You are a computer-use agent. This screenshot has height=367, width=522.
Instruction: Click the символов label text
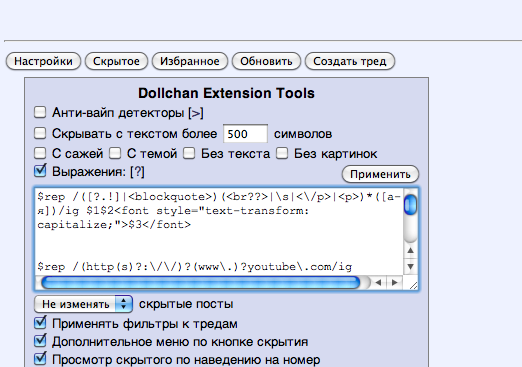(303, 134)
